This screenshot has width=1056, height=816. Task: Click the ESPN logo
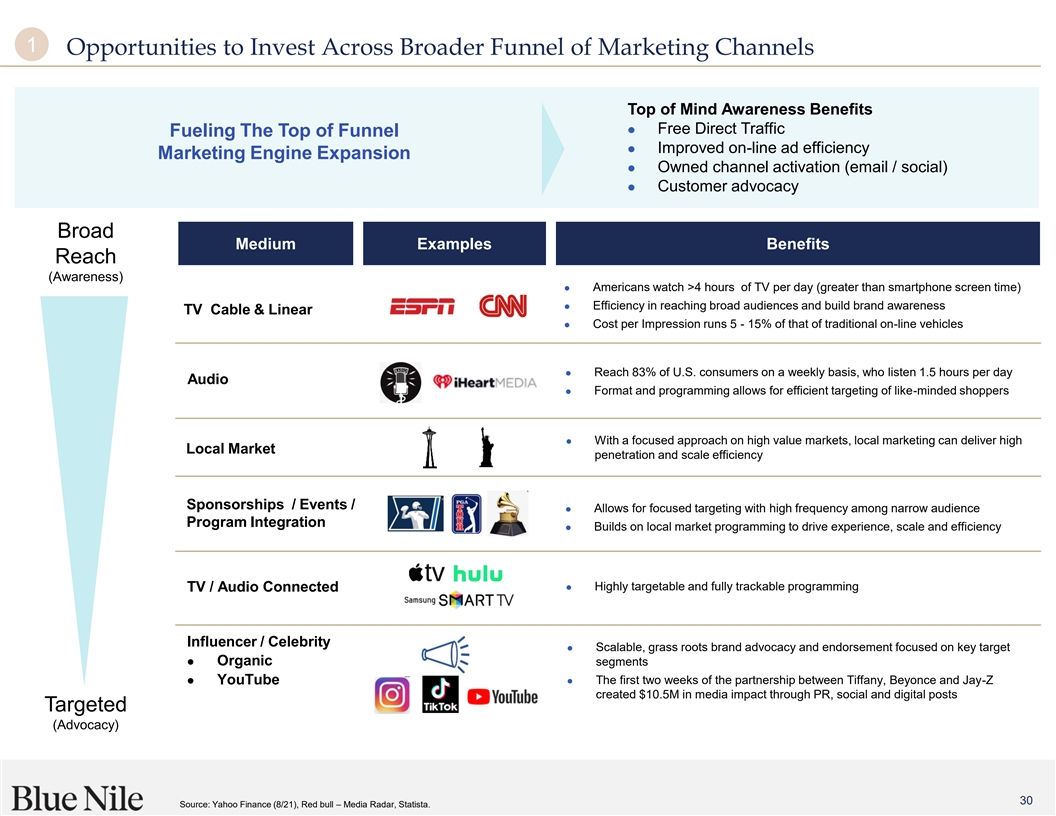point(422,306)
